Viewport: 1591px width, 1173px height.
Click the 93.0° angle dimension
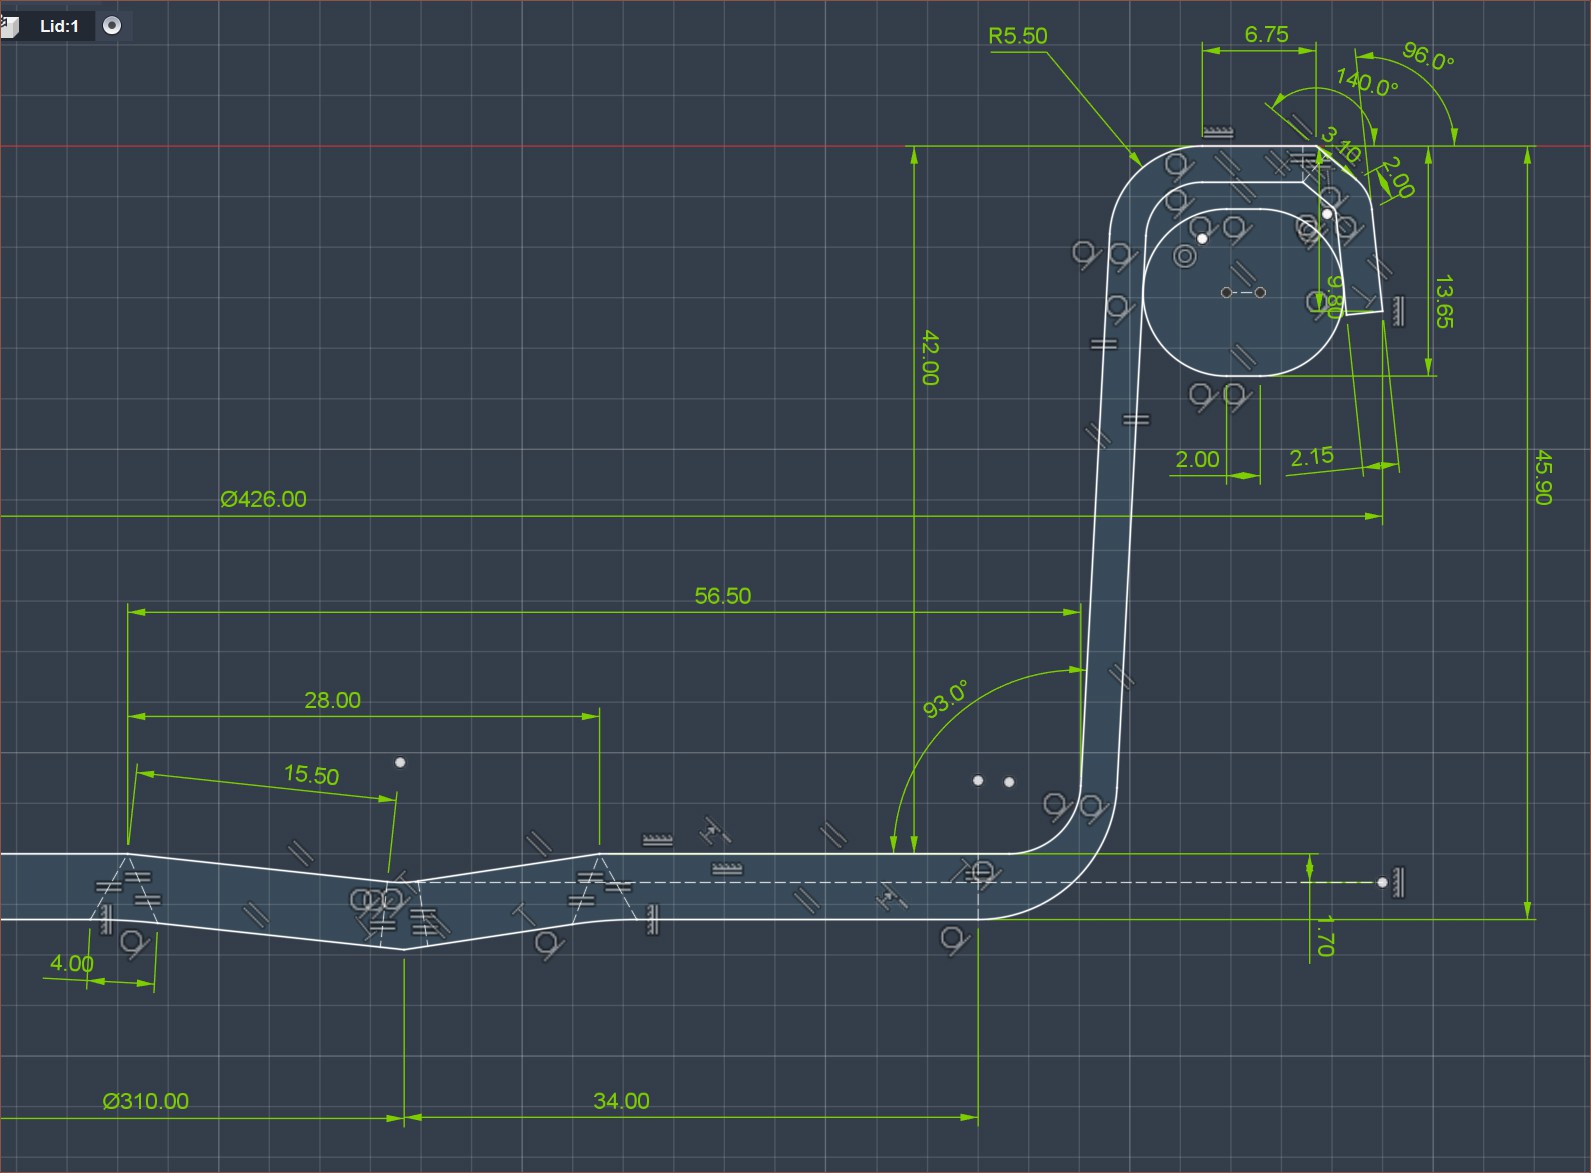(945, 699)
